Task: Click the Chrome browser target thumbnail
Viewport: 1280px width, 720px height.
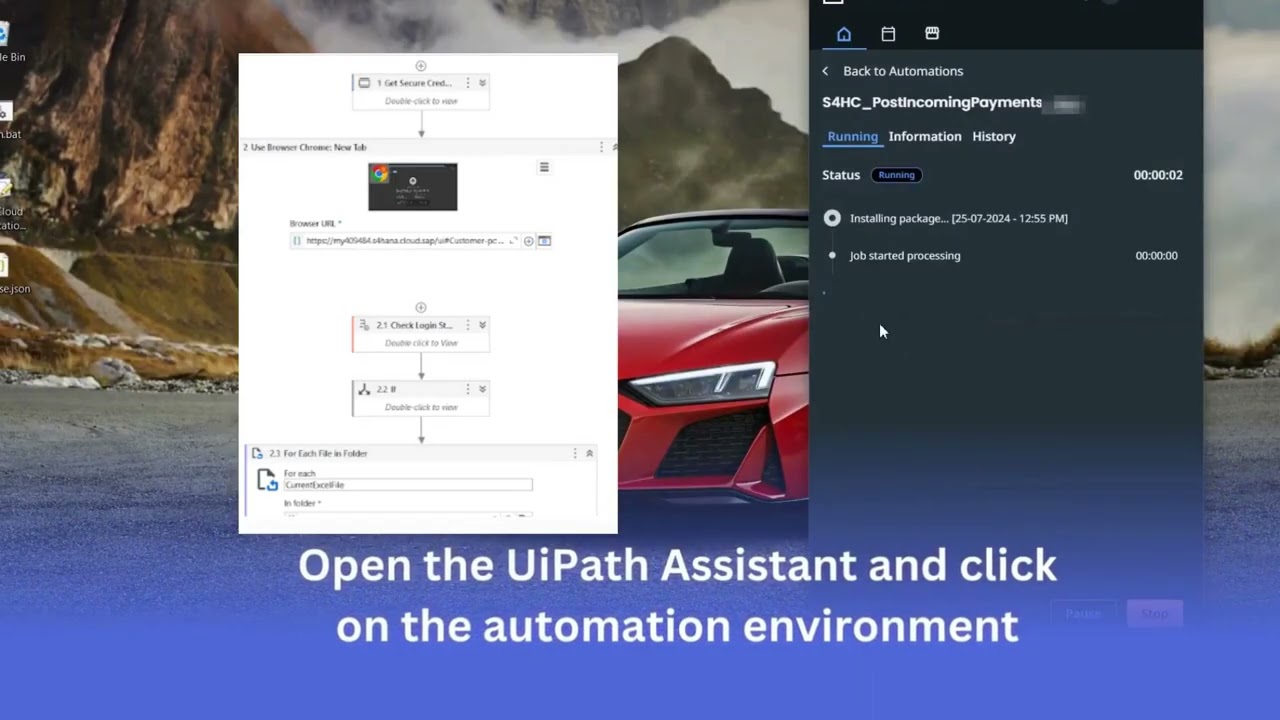Action: click(413, 187)
